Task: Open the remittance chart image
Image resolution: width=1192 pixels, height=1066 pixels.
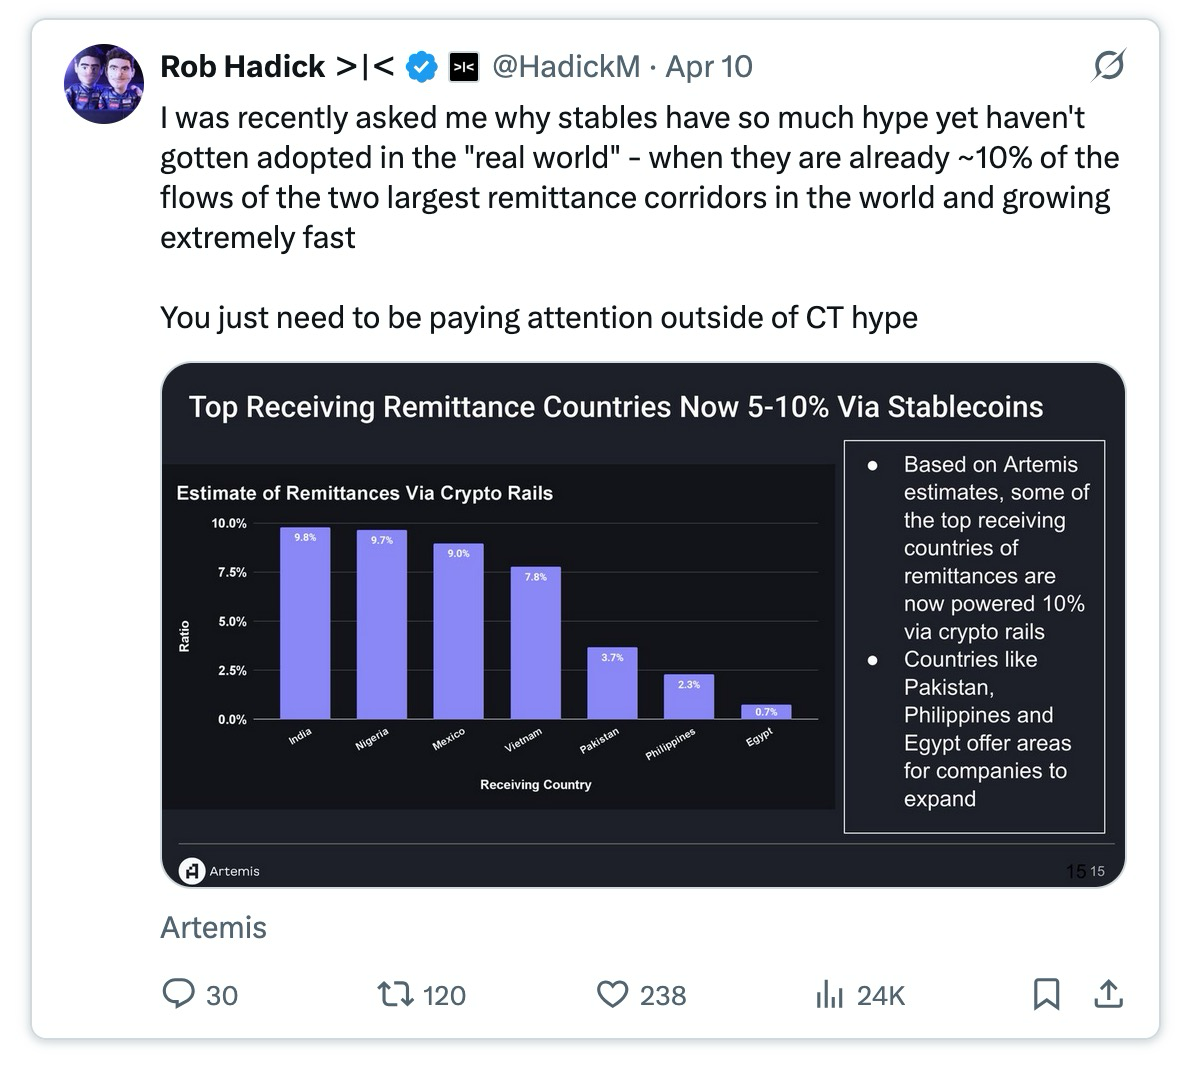Action: [x=643, y=625]
